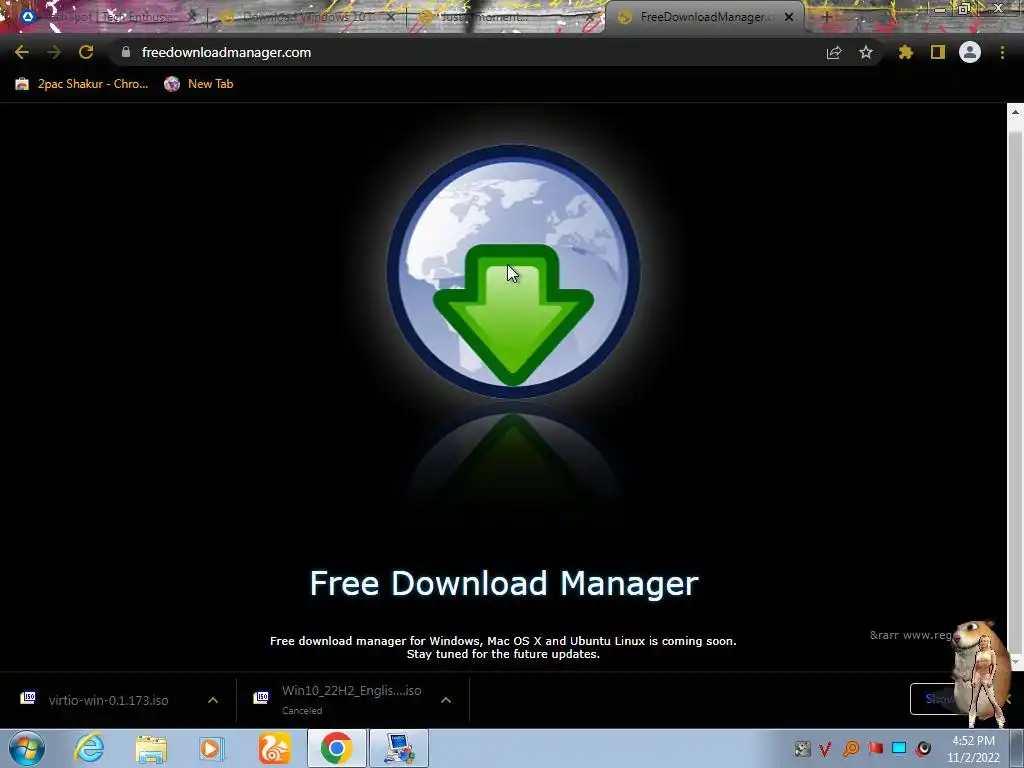This screenshot has height=768, width=1024.
Task: Switch to Google Chrome in taskbar
Action: pos(336,748)
